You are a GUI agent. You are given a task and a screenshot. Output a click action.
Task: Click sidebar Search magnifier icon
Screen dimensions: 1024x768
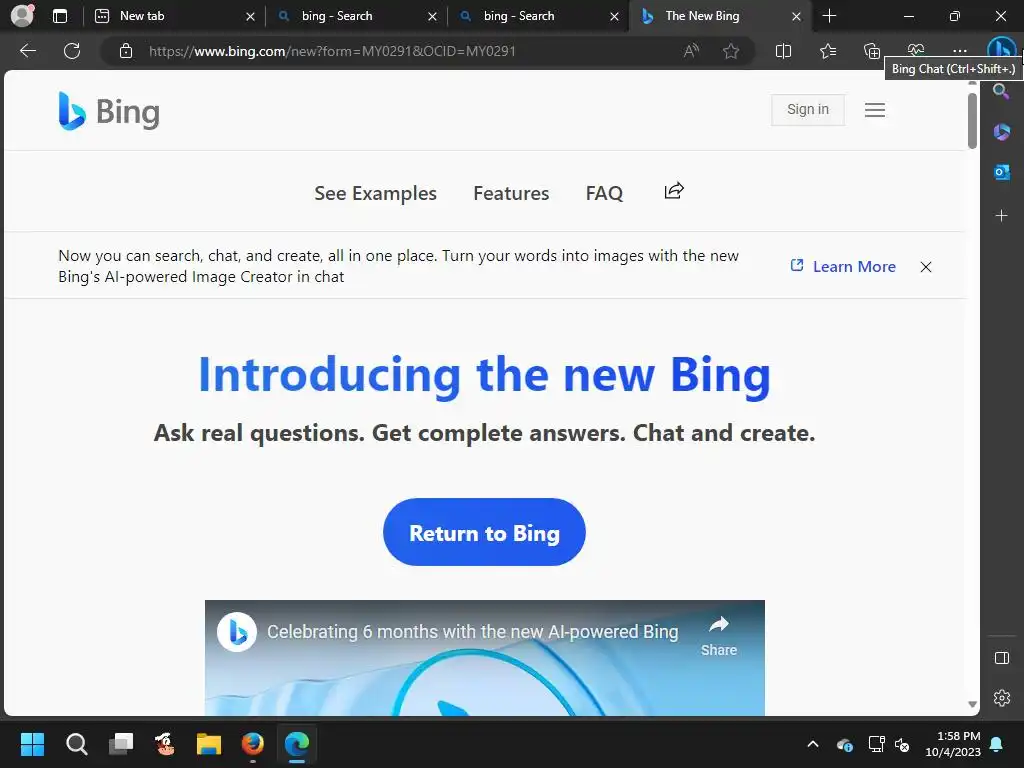pyautogui.click(x=1001, y=91)
